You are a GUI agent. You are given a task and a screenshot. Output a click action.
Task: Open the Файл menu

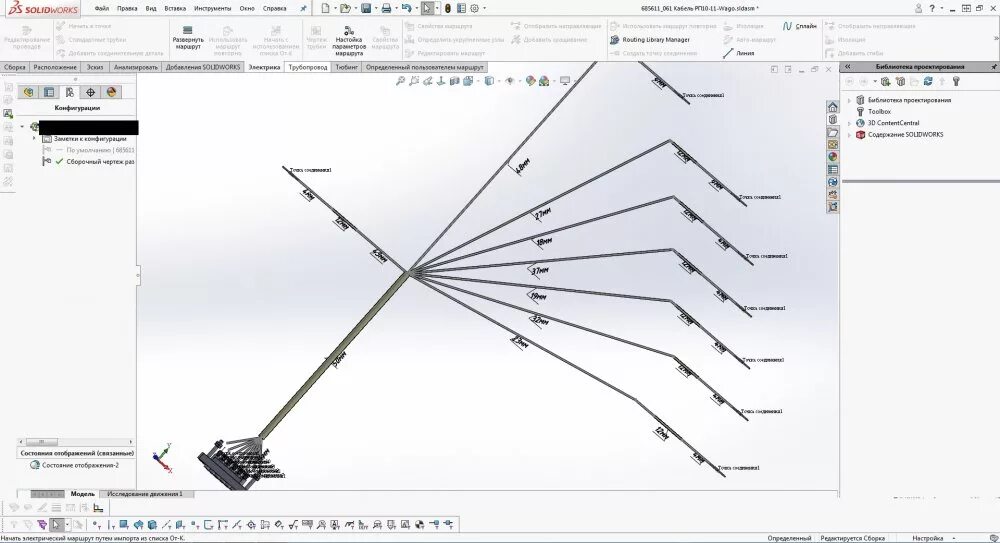click(x=101, y=8)
